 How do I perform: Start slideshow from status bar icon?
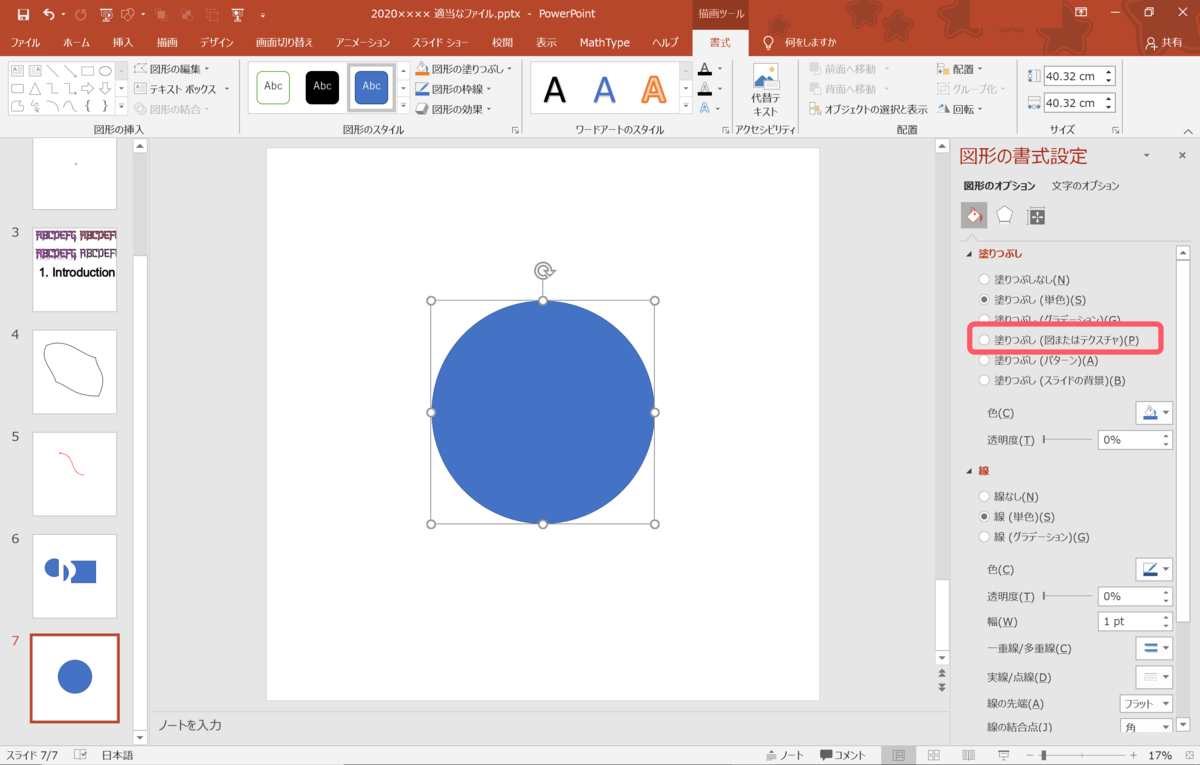1003,755
